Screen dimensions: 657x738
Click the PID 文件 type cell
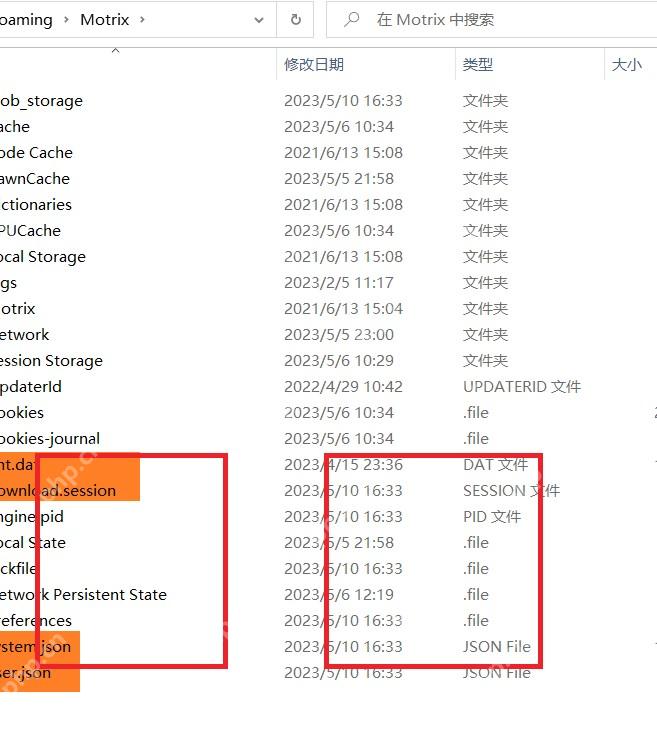[492, 517]
